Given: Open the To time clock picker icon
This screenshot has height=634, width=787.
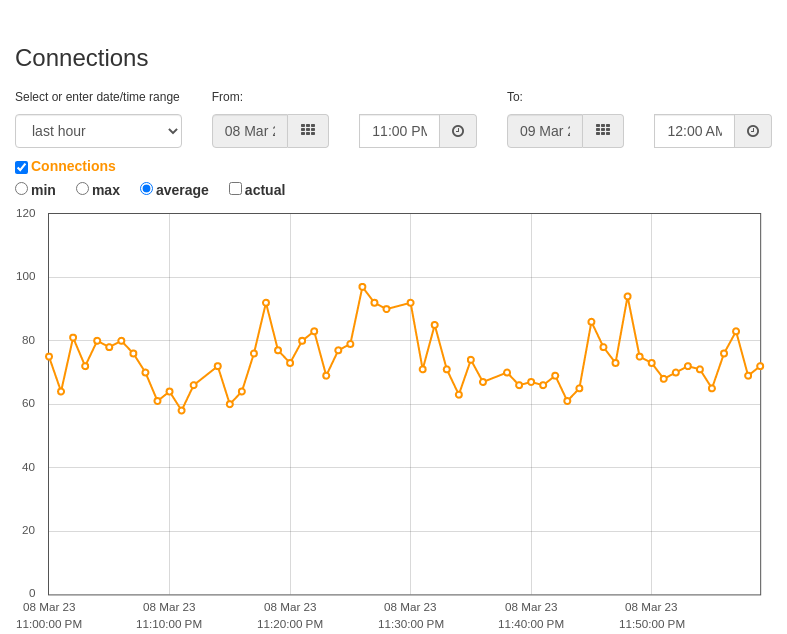Looking at the screenshot, I should [753, 131].
